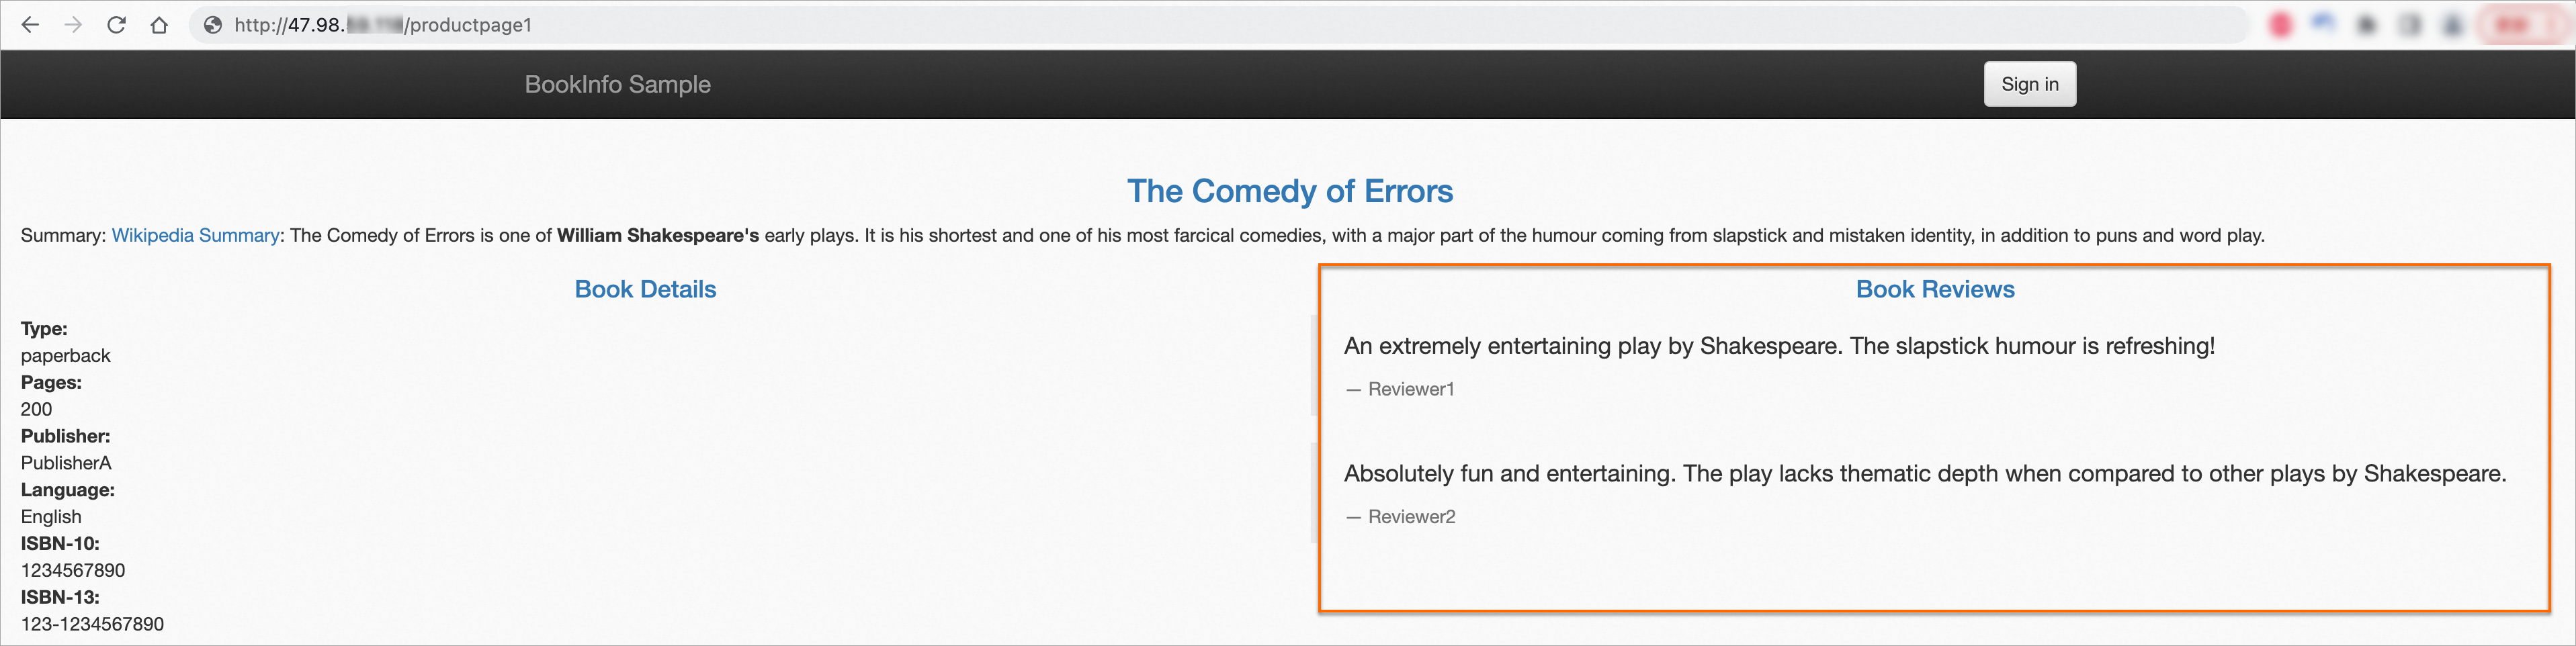The height and width of the screenshot is (646, 2576).
Task: Click the Reviewer2 attribution
Action: [x=1411, y=517]
